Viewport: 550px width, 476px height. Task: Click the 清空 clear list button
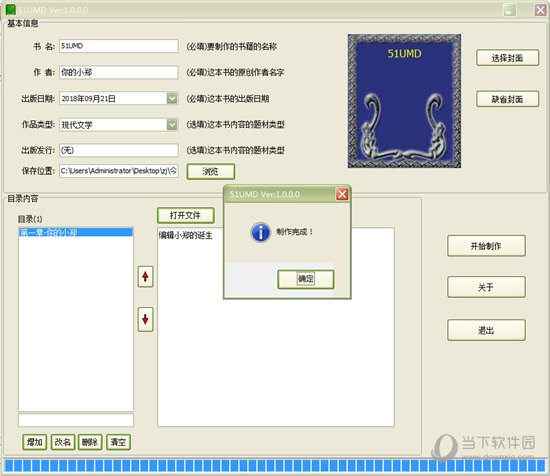[118, 442]
